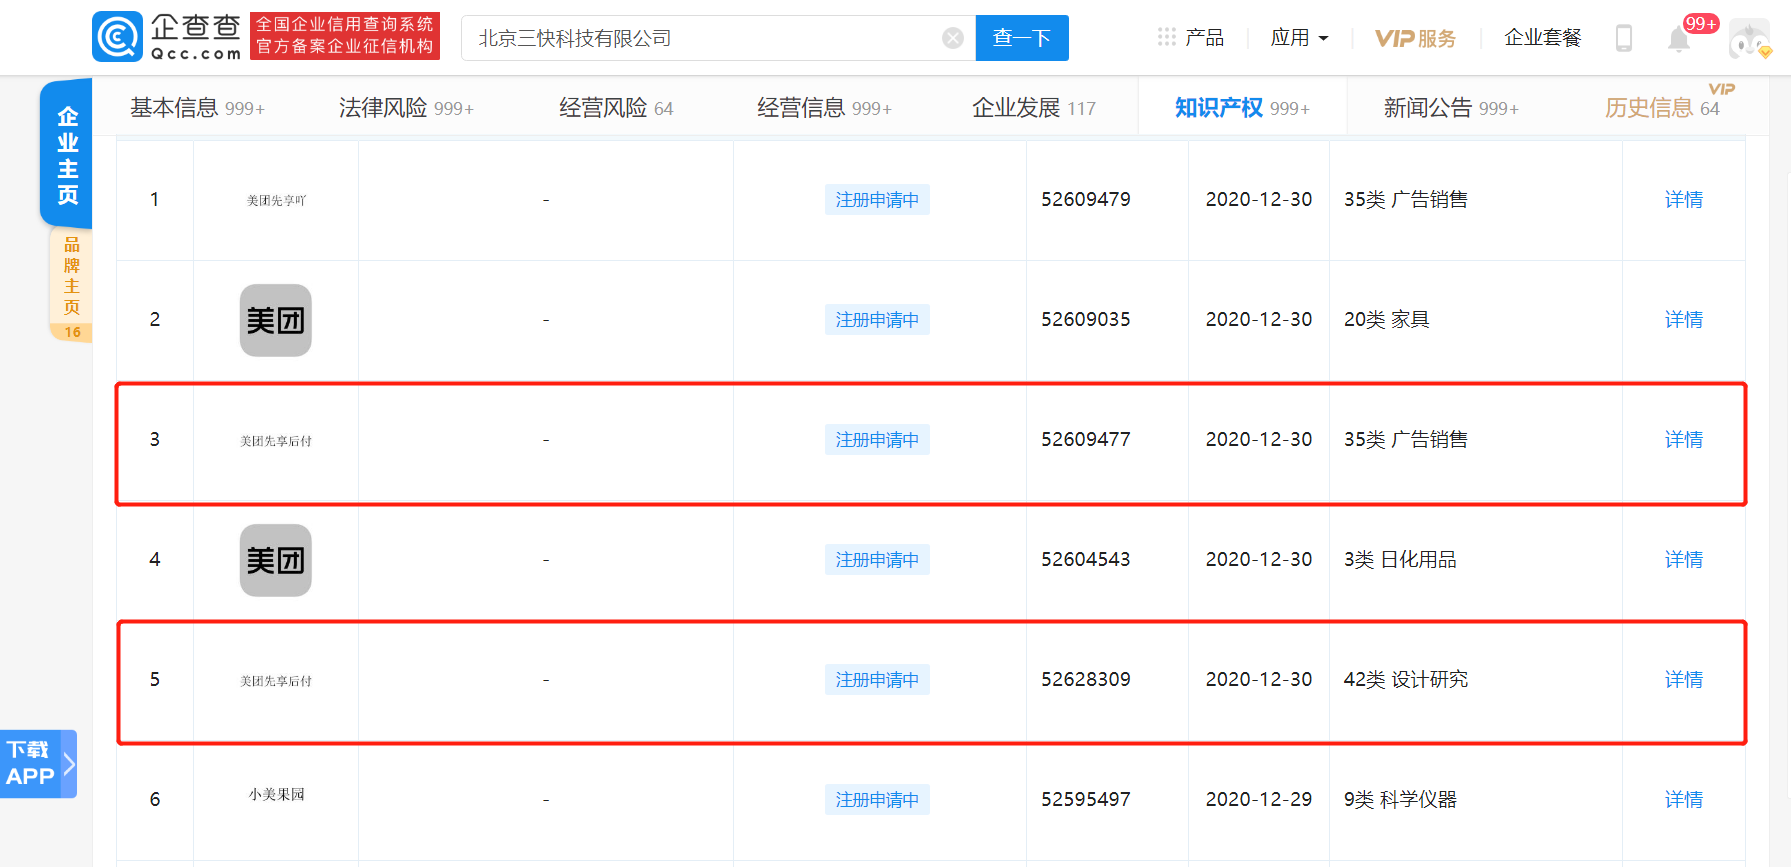Viewport: 1791px width, 867px height.
Task: Click the 99+ notification badge
Action: 1701,23
